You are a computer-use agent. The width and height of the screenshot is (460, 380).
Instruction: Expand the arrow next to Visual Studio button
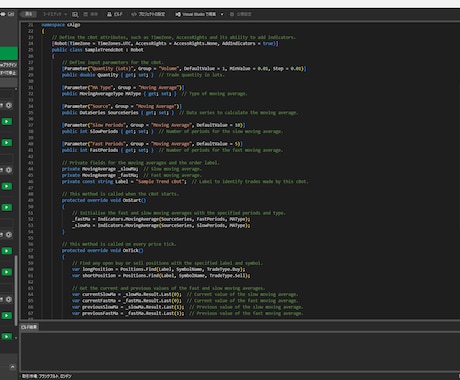[x=222, y=14]
